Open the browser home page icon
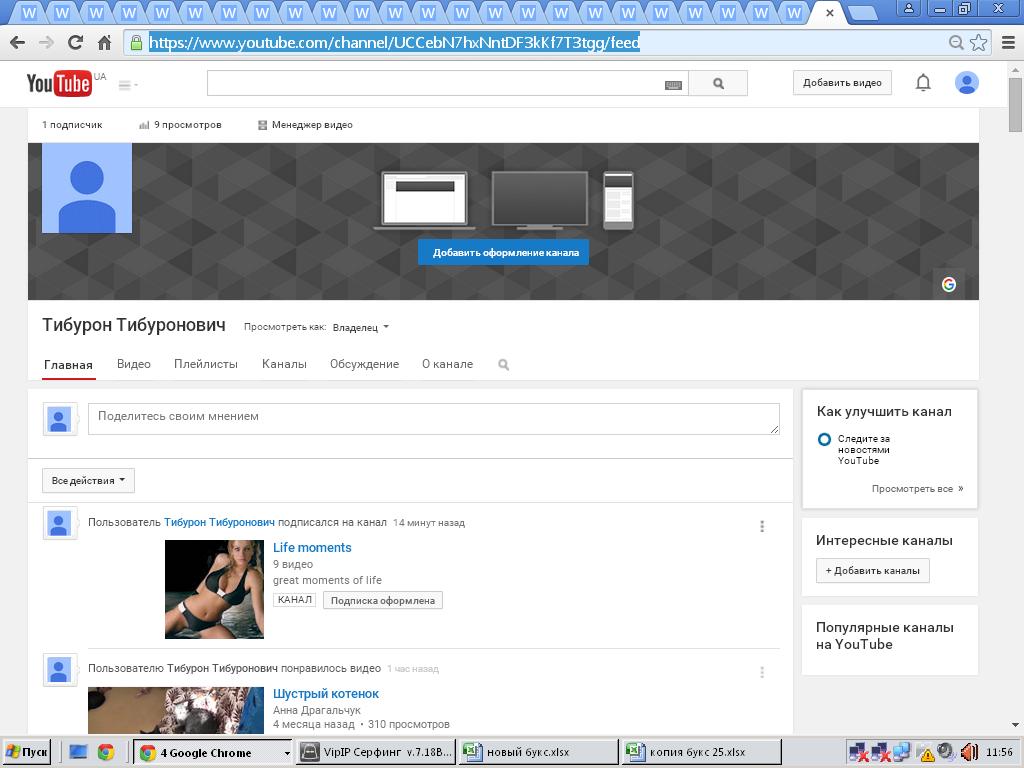Screen dimensions: 1024x768 [104, 43]
